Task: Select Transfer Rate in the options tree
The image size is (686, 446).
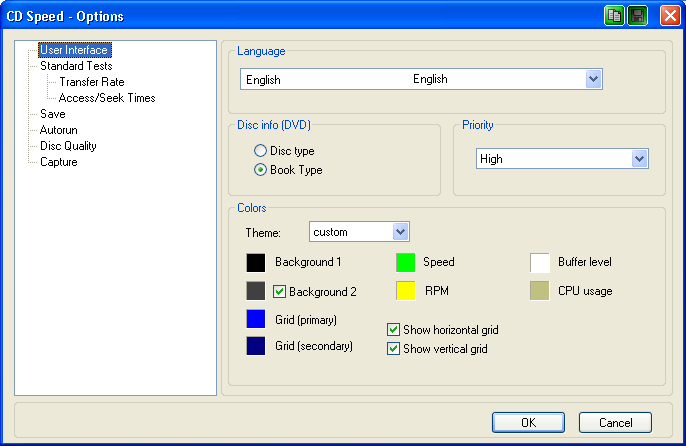Action: click(91, 82)
